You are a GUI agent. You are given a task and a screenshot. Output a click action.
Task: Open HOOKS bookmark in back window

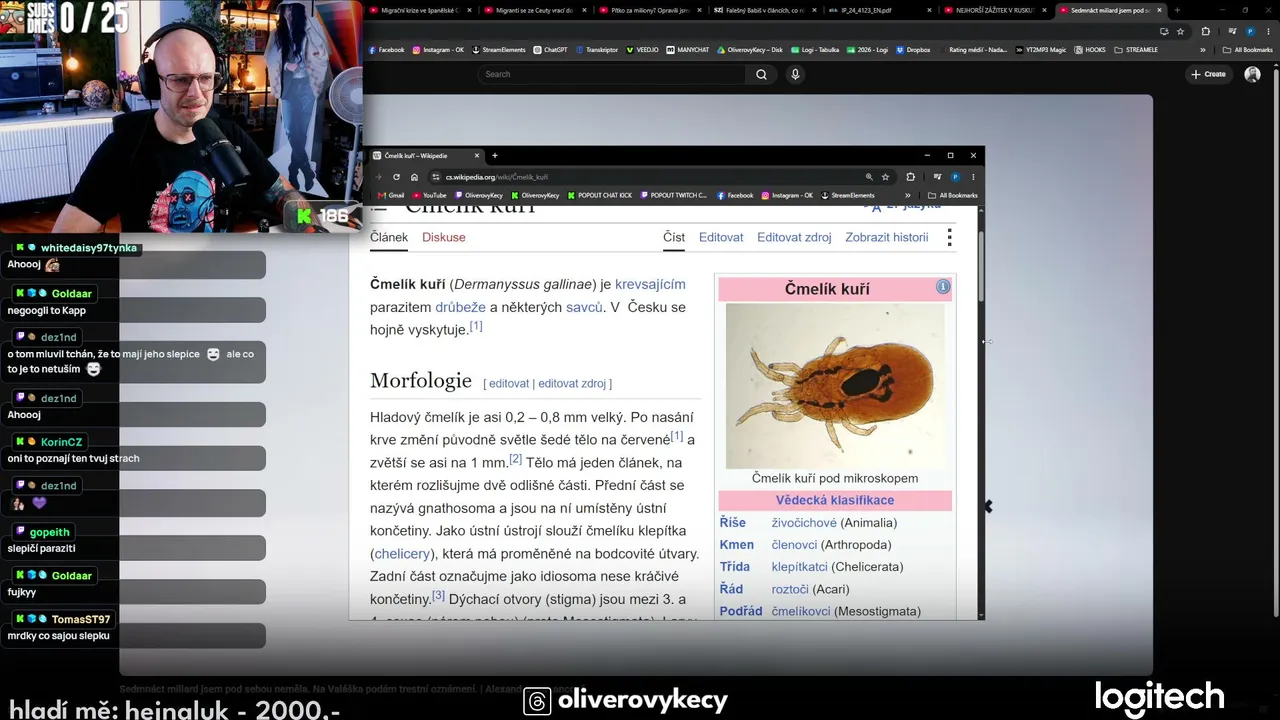(x=1090, y=49)
